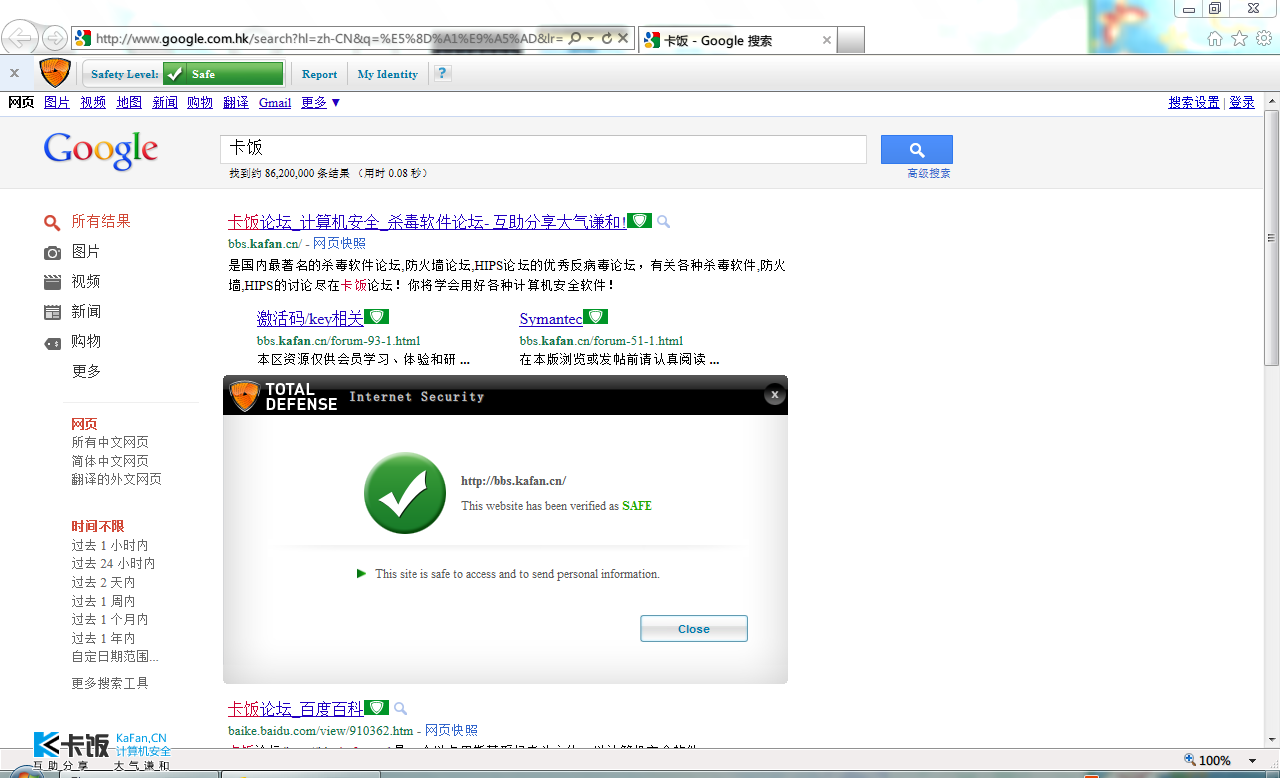The image size is (1280, 778).
Task: Open the browser Tools gear icon
Action: [x=1264, y=38]
